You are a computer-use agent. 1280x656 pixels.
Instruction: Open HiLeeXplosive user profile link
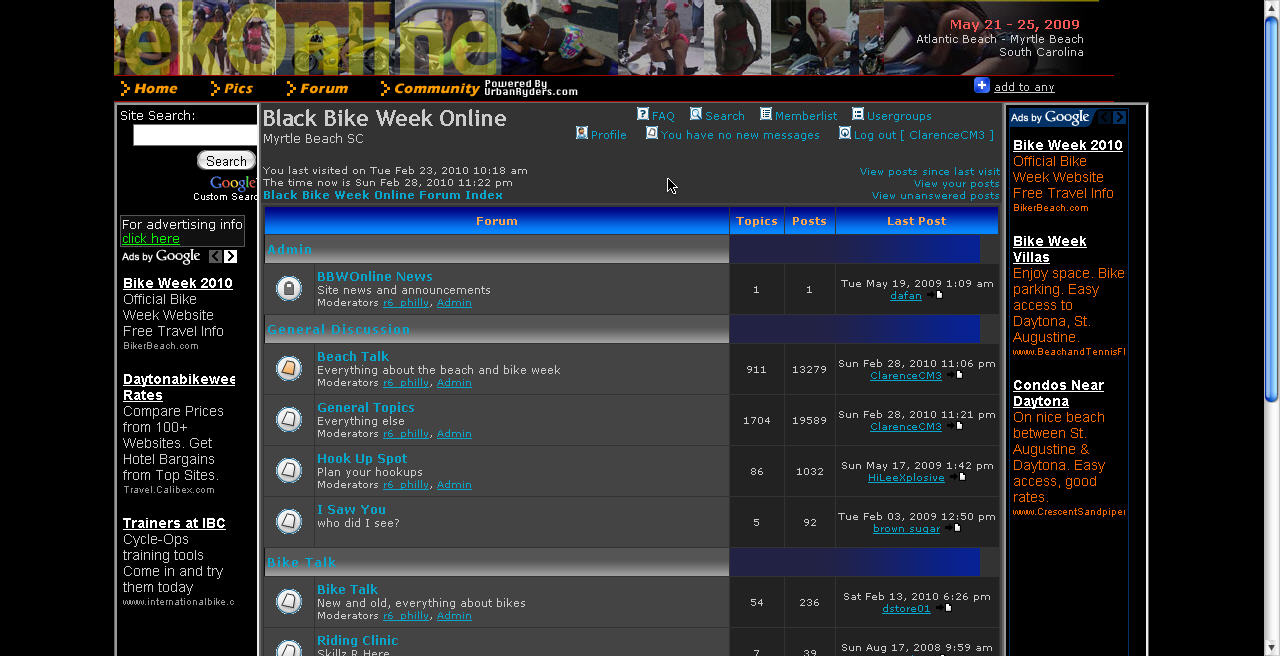pos(906,478)
